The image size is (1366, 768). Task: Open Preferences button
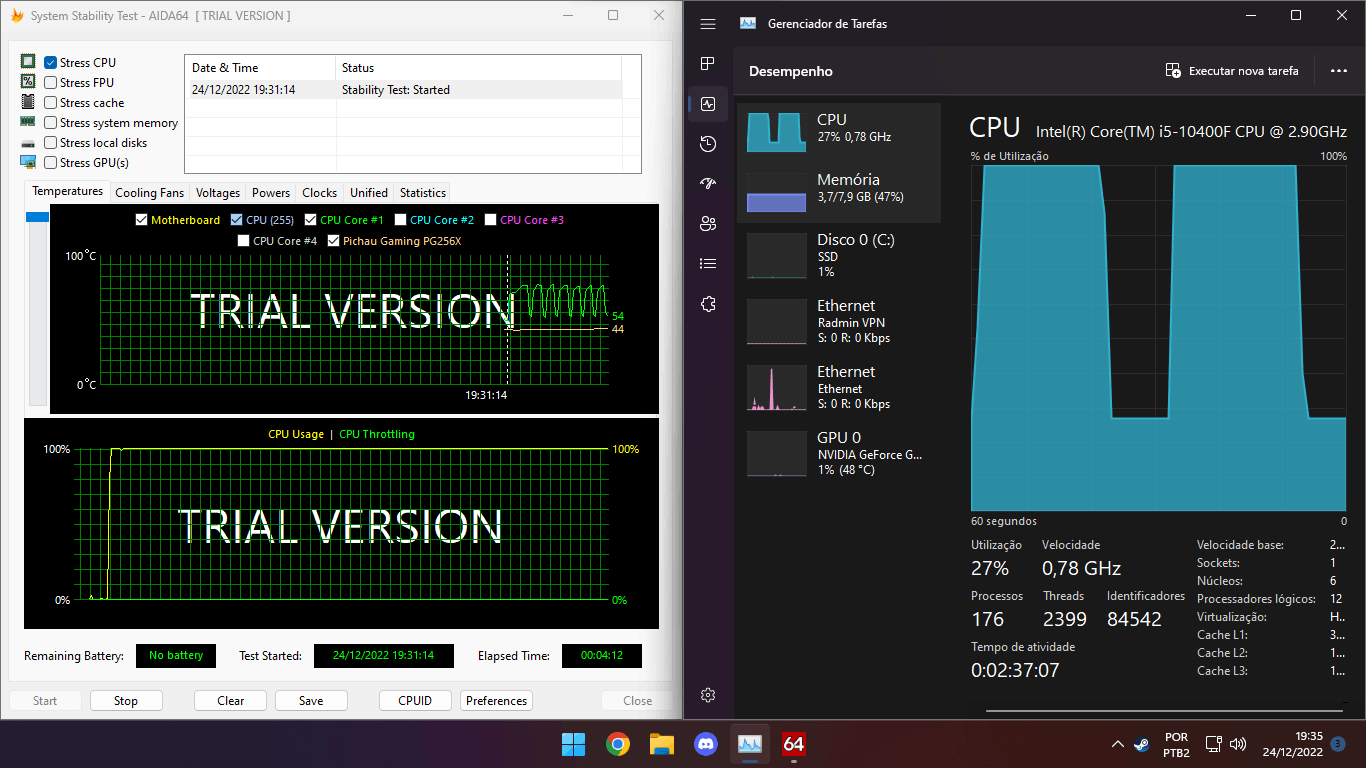[x=497, y=701]
